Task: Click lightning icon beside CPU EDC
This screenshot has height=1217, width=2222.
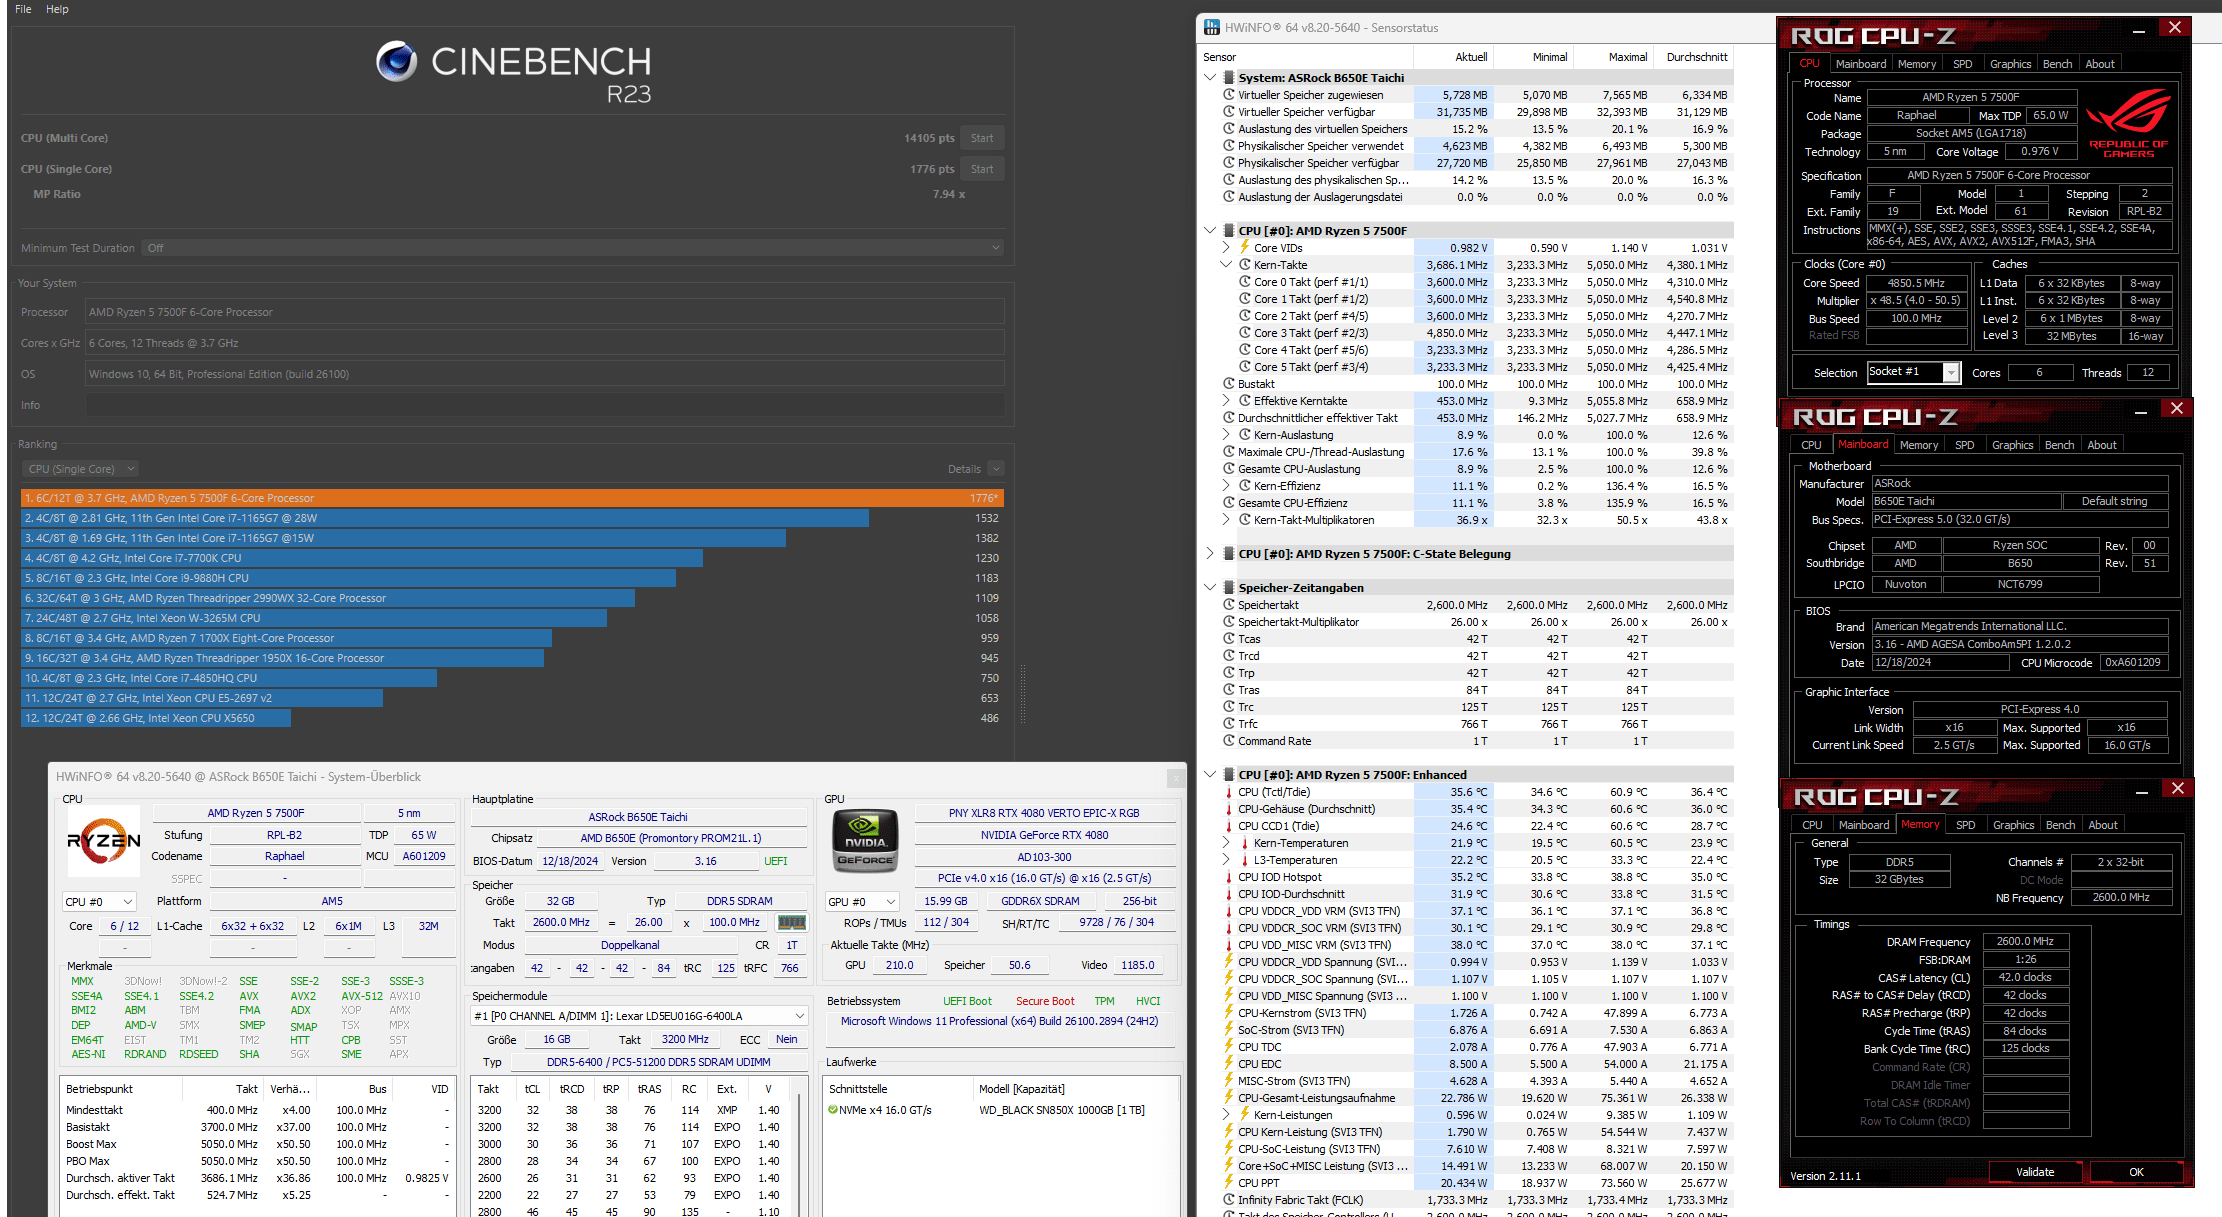Action: [1229, 1063]
